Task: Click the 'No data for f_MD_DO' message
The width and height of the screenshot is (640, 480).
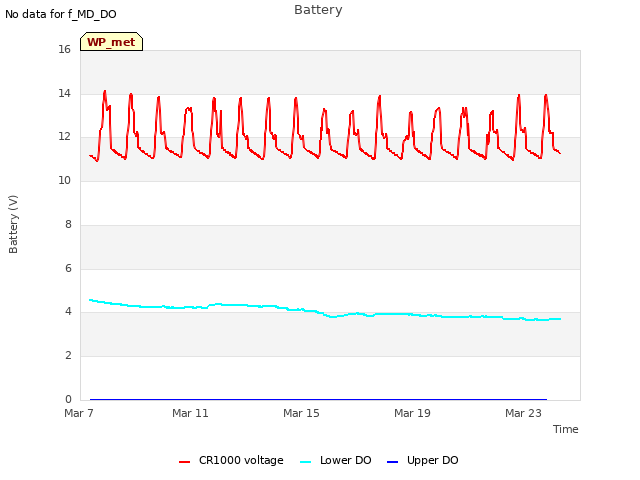Action: pyautogui.click(x=61, y=14)
